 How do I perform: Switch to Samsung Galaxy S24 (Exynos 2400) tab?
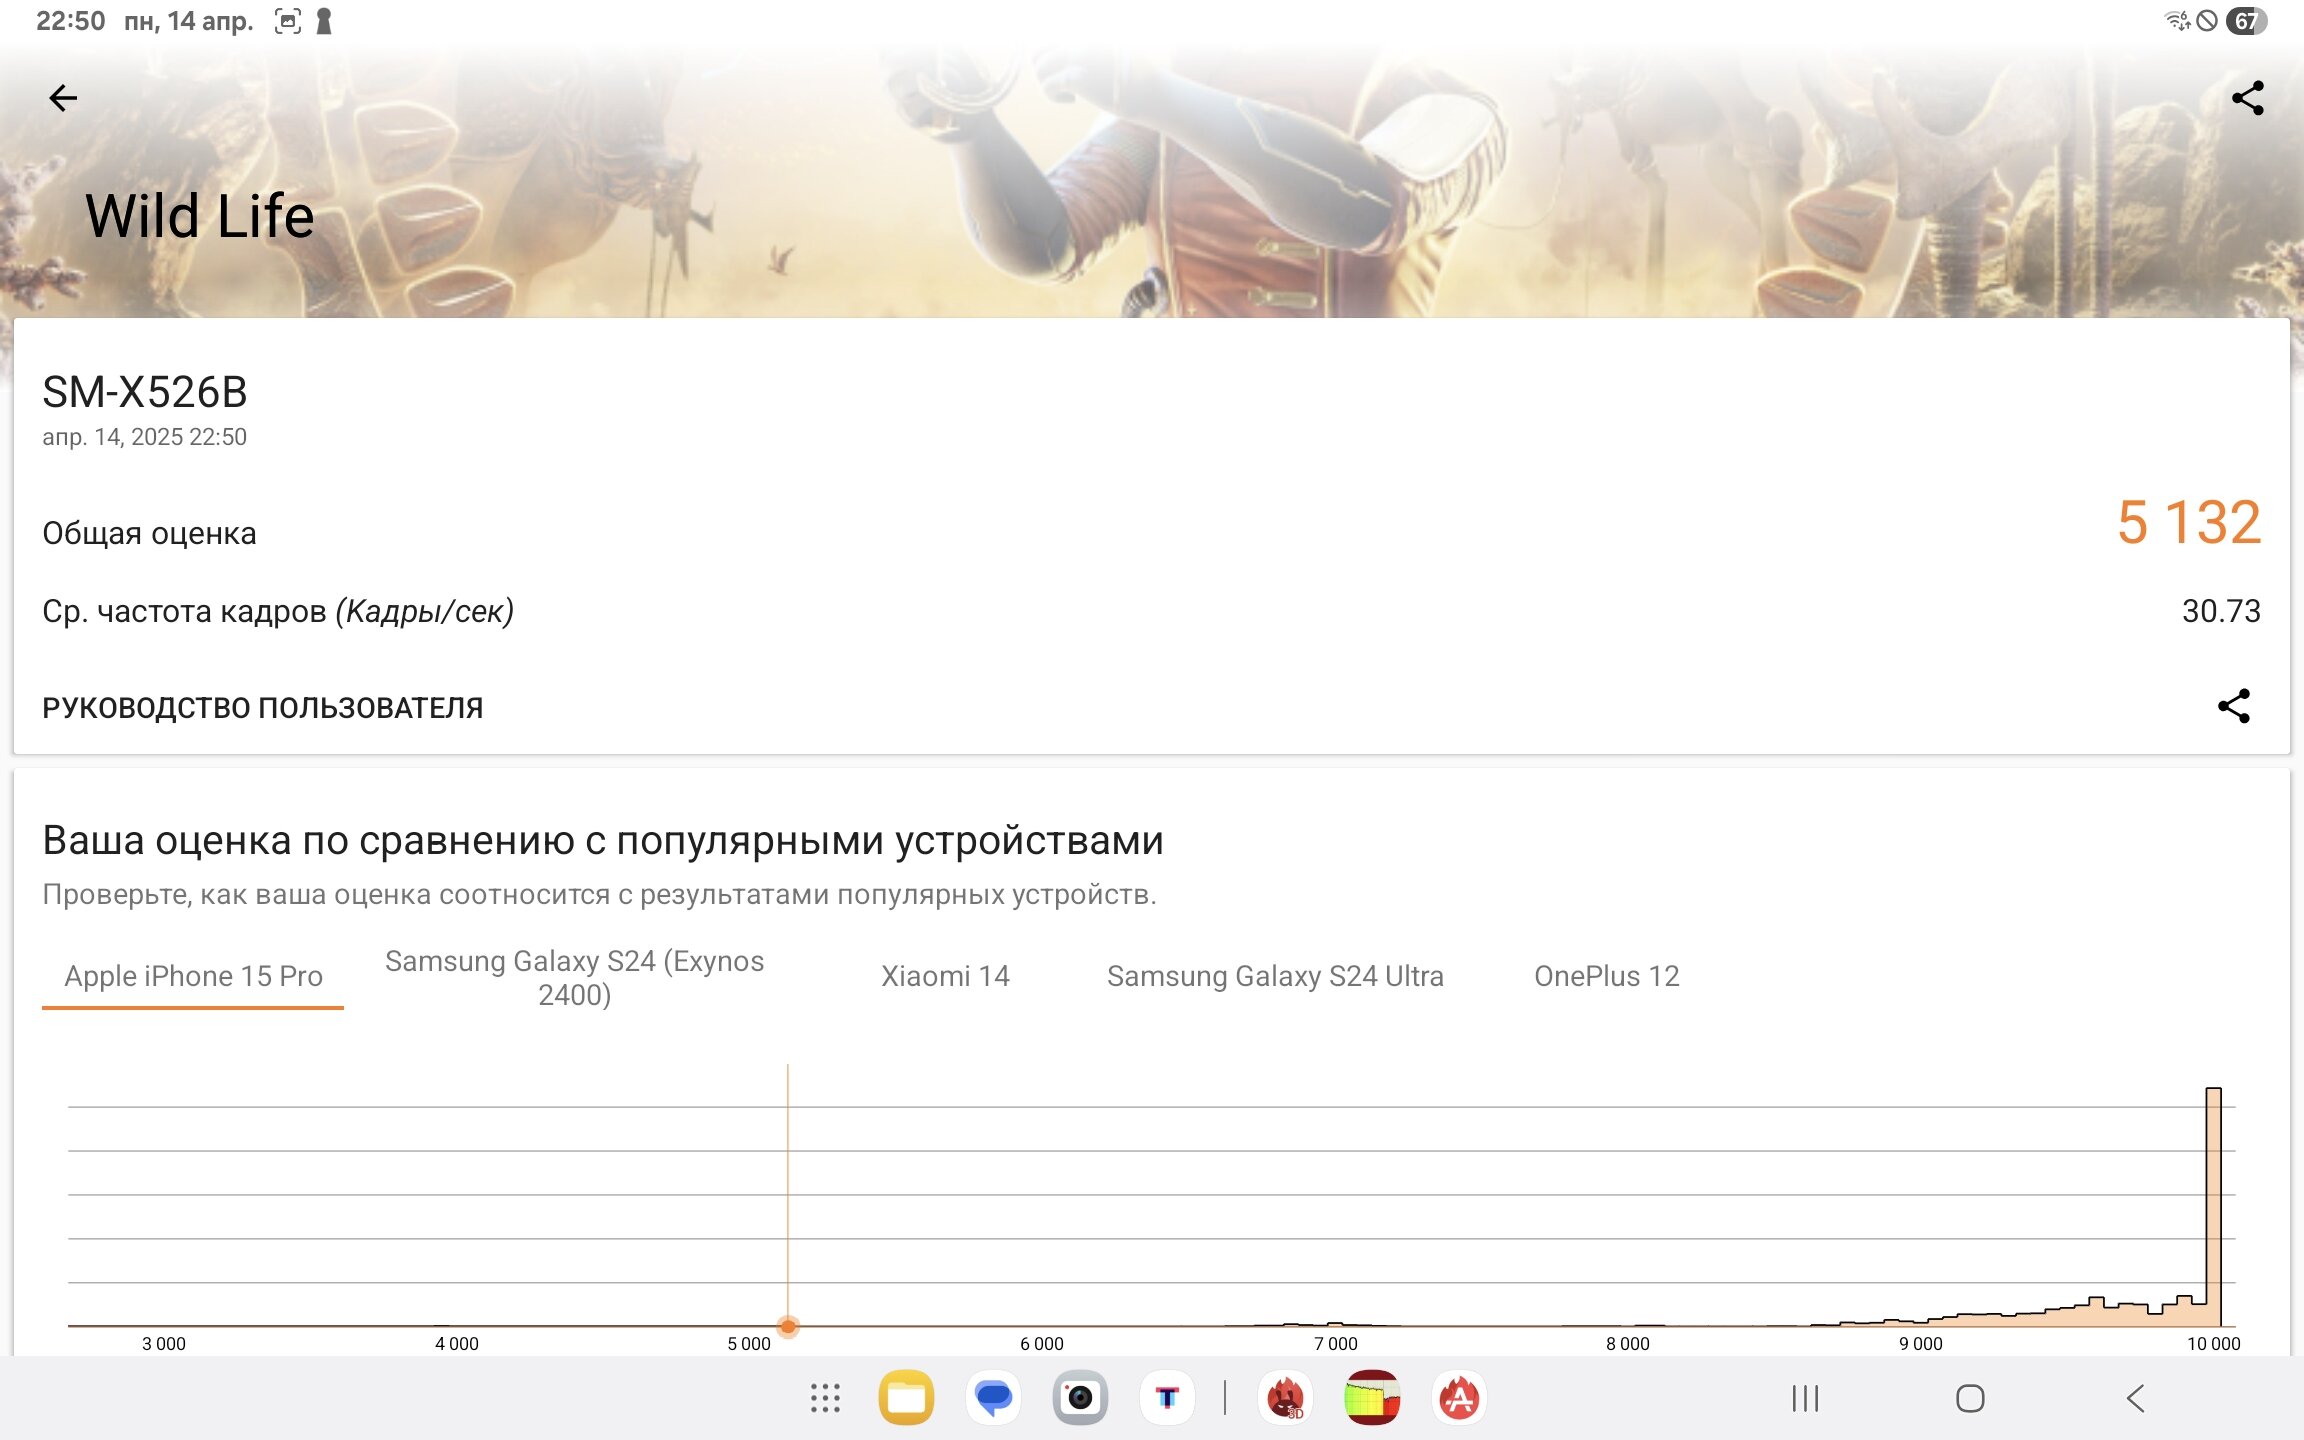click(x=574, y=977)
